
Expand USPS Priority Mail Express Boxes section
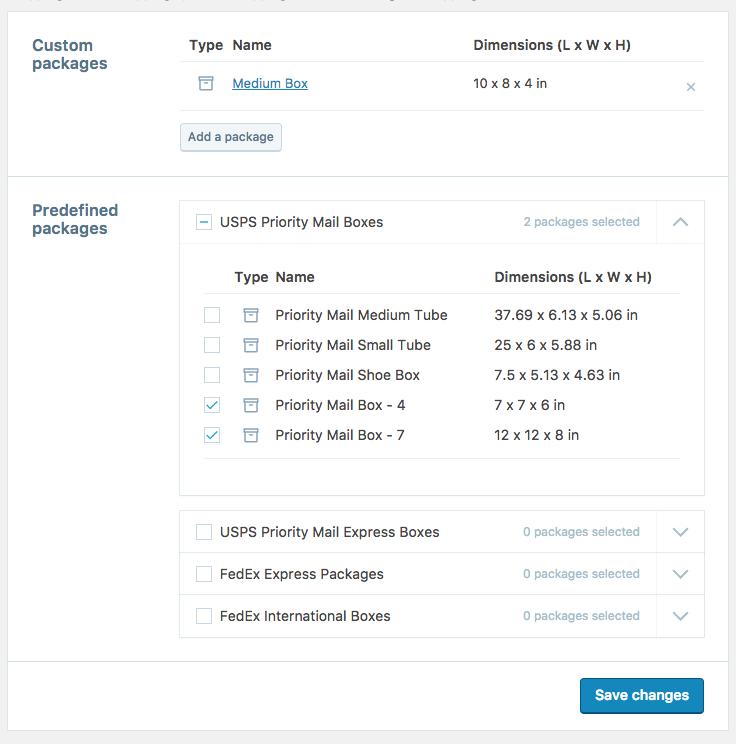(680, 532)
